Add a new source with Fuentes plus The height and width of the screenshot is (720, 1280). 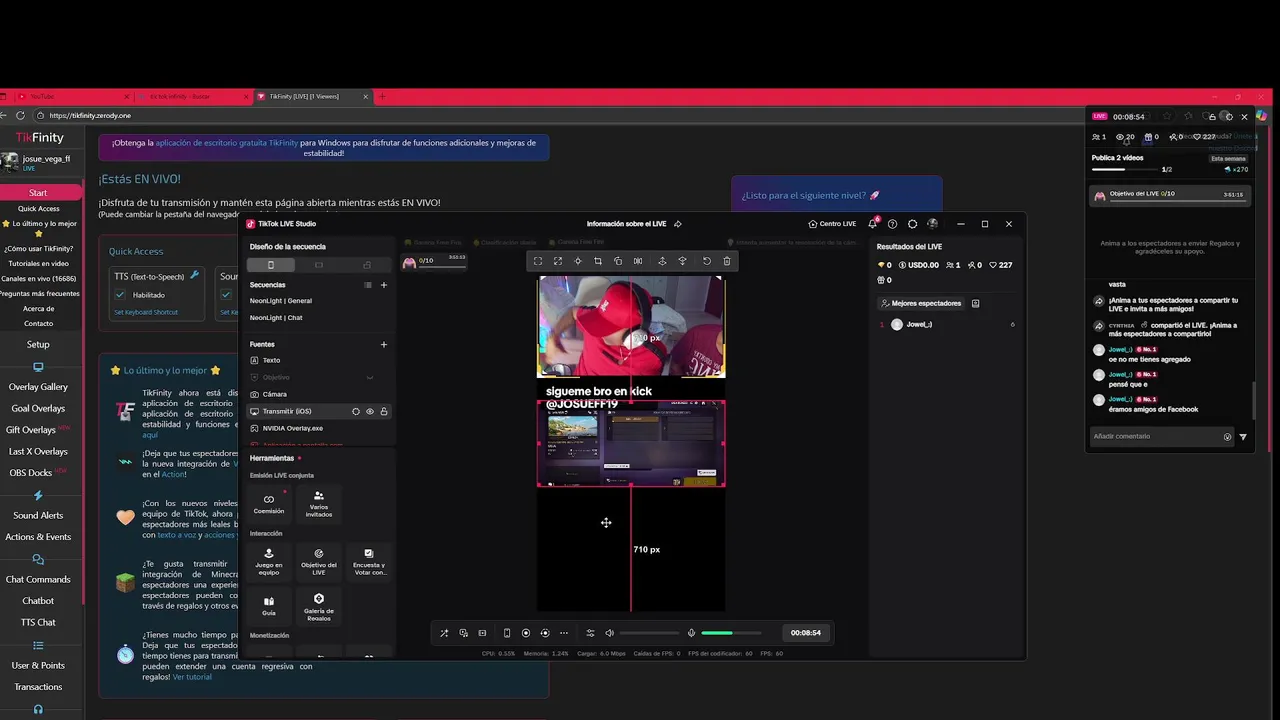[x=384, y=344]
